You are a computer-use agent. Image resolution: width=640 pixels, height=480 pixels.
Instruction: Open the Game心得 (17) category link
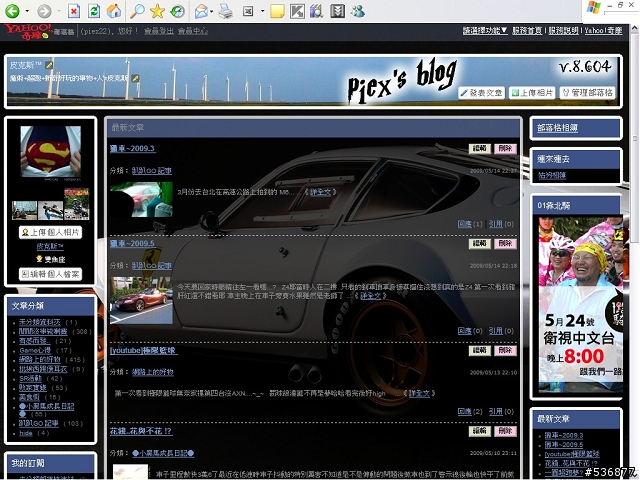[35, 351]
